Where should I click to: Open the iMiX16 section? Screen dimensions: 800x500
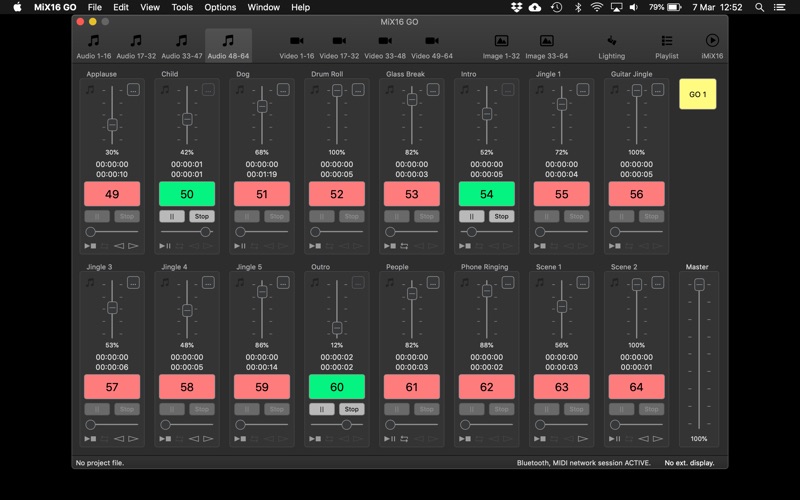712,46
